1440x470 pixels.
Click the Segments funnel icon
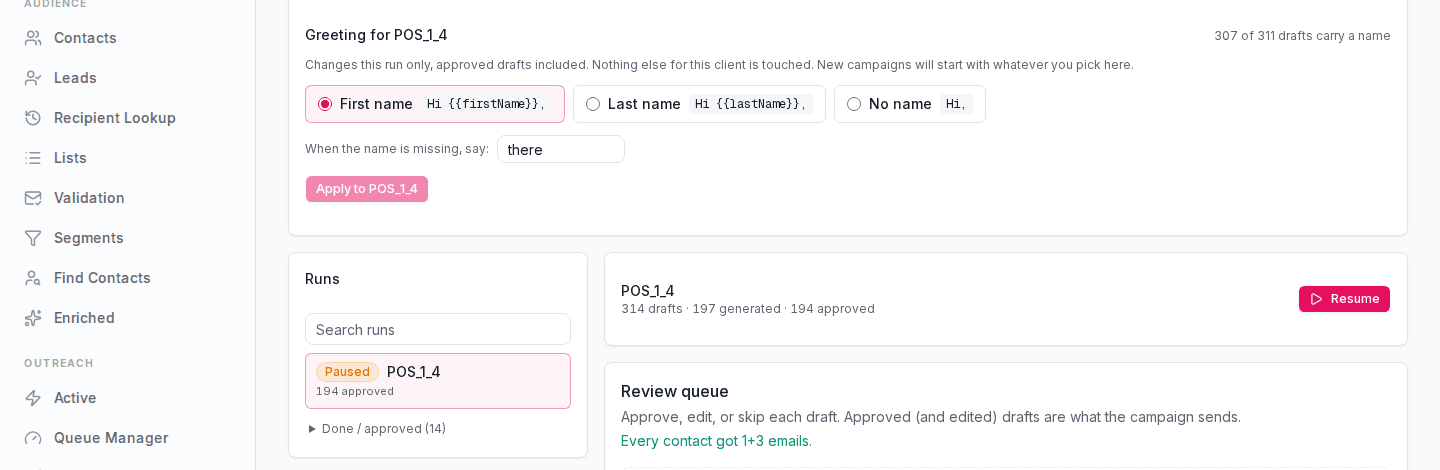point(33,238)
